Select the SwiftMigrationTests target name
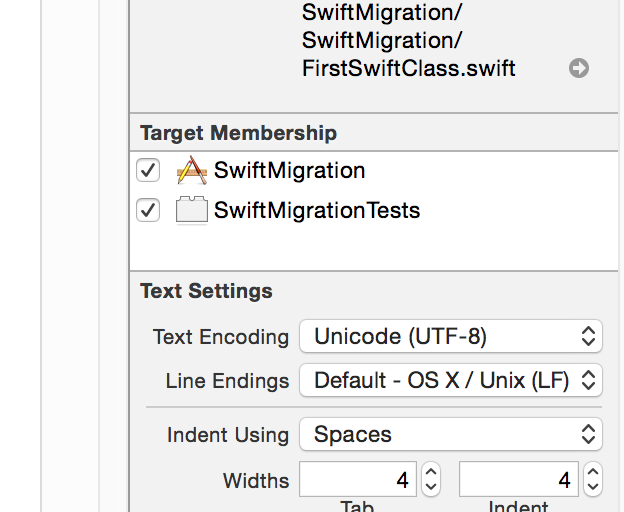This screenshot has width=624, height=512. pos(316,211)
